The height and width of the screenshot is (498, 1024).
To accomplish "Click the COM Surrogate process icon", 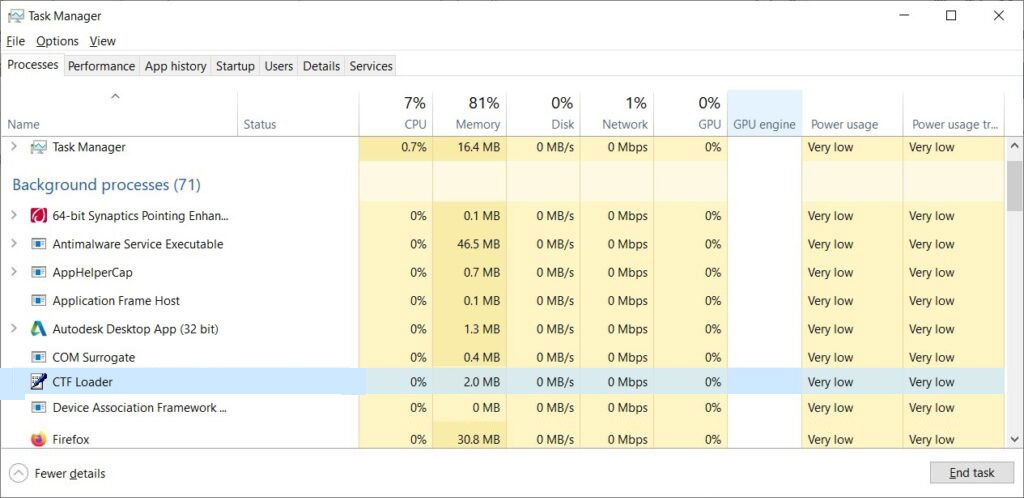I will tap(39, 358).
